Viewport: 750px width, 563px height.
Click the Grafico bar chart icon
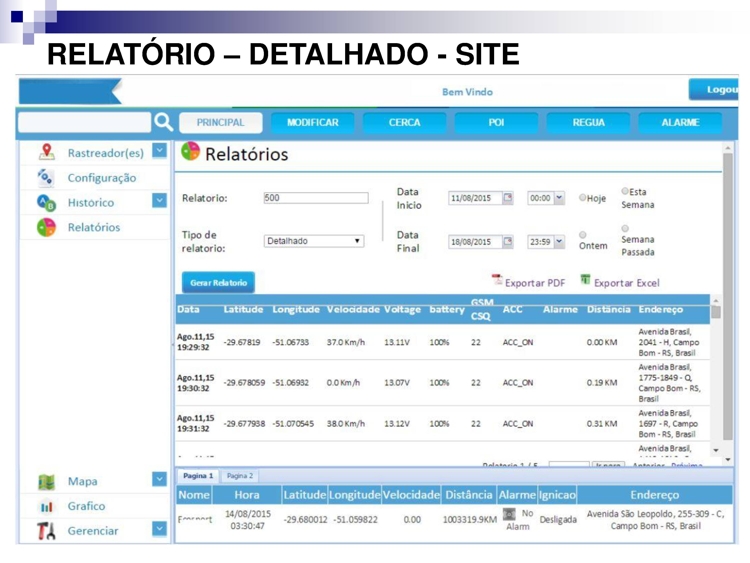click(44, 507)
